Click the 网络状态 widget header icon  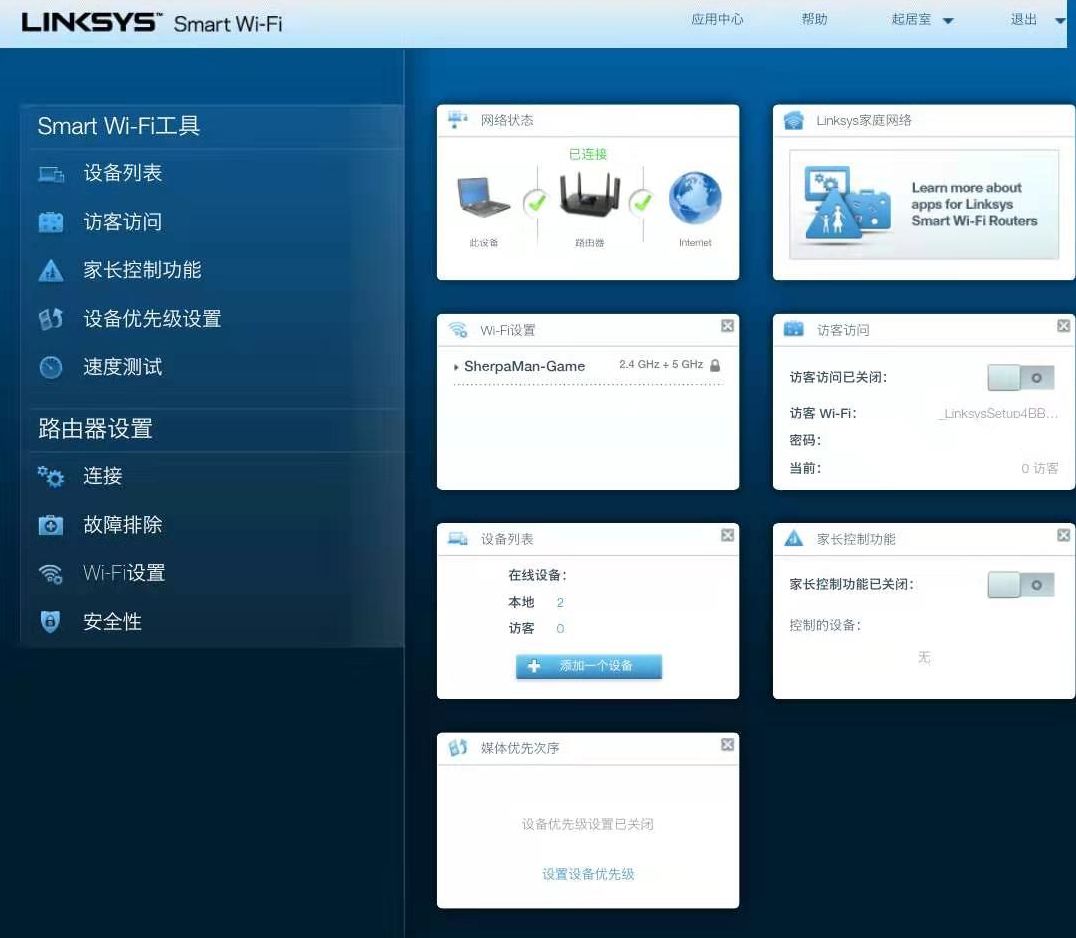tap(458, 120)
